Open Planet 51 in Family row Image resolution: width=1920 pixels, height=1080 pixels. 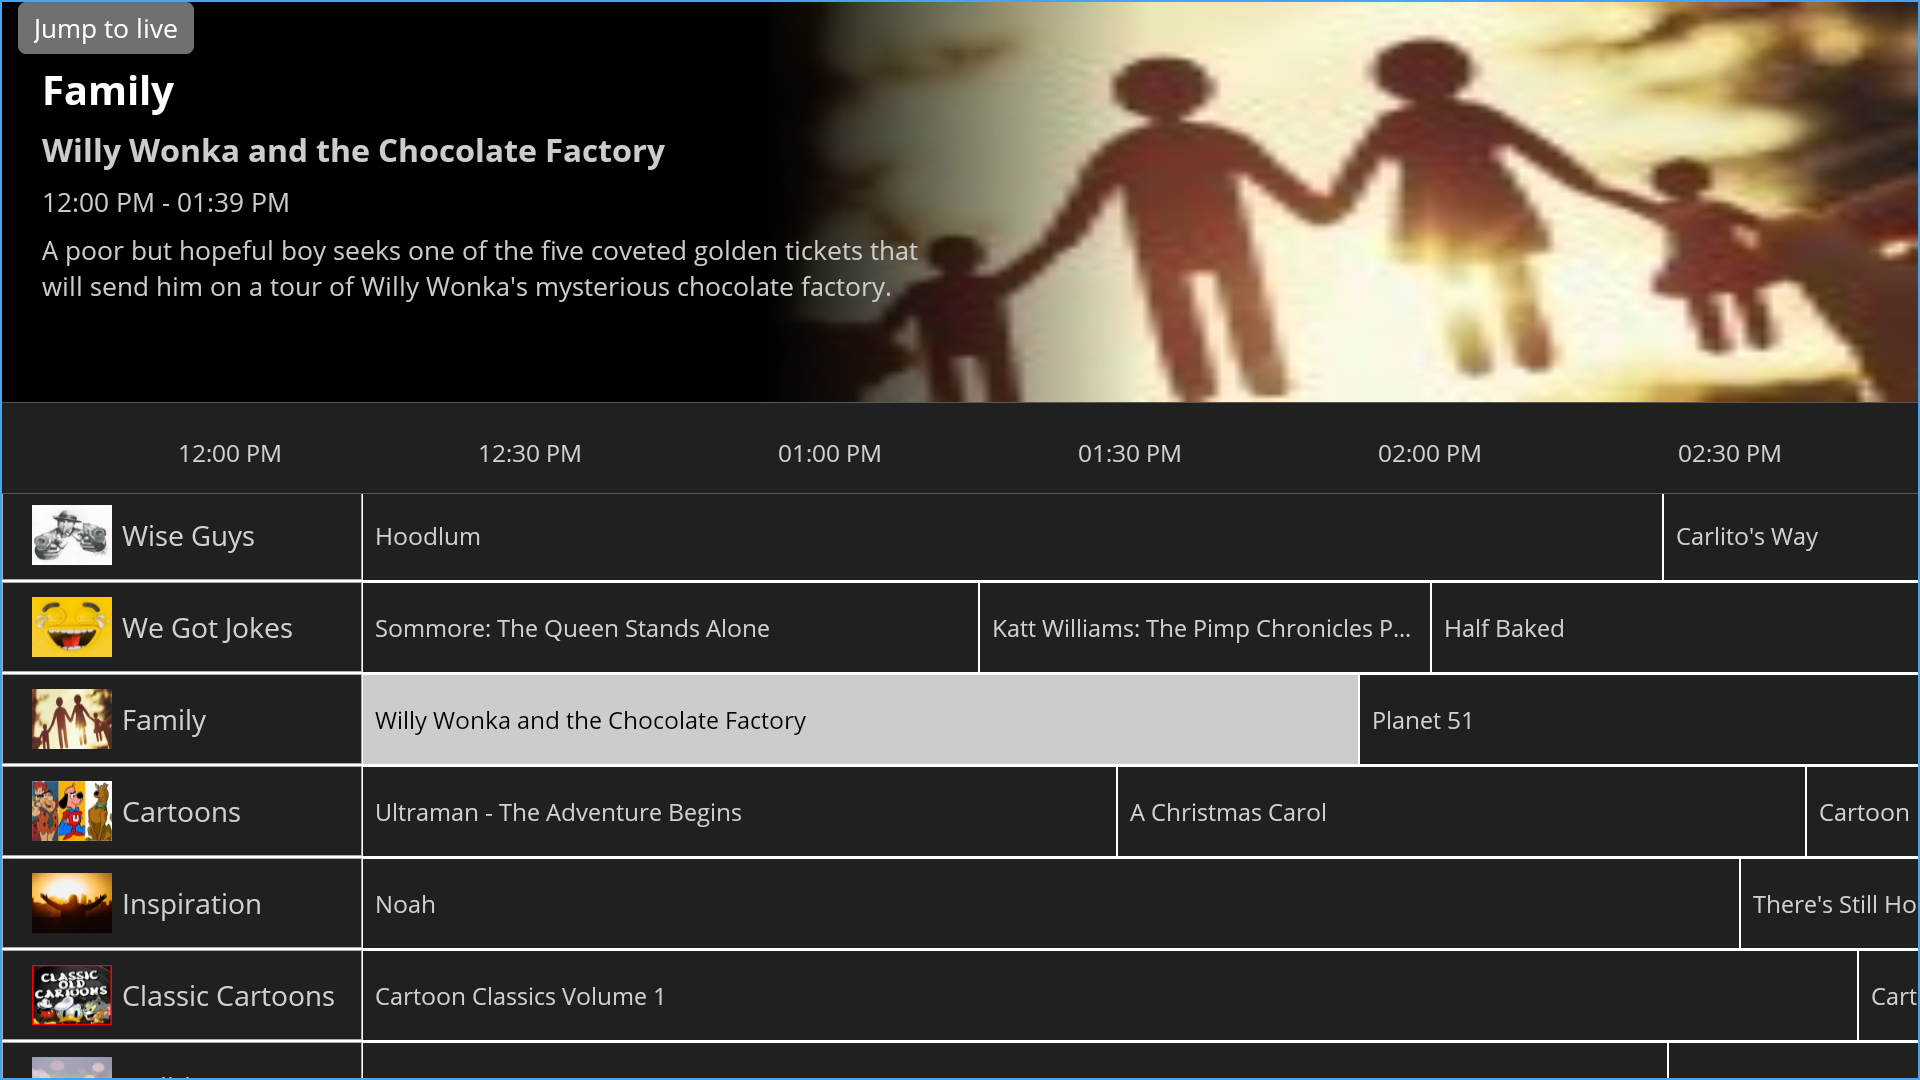point(1638,721)
